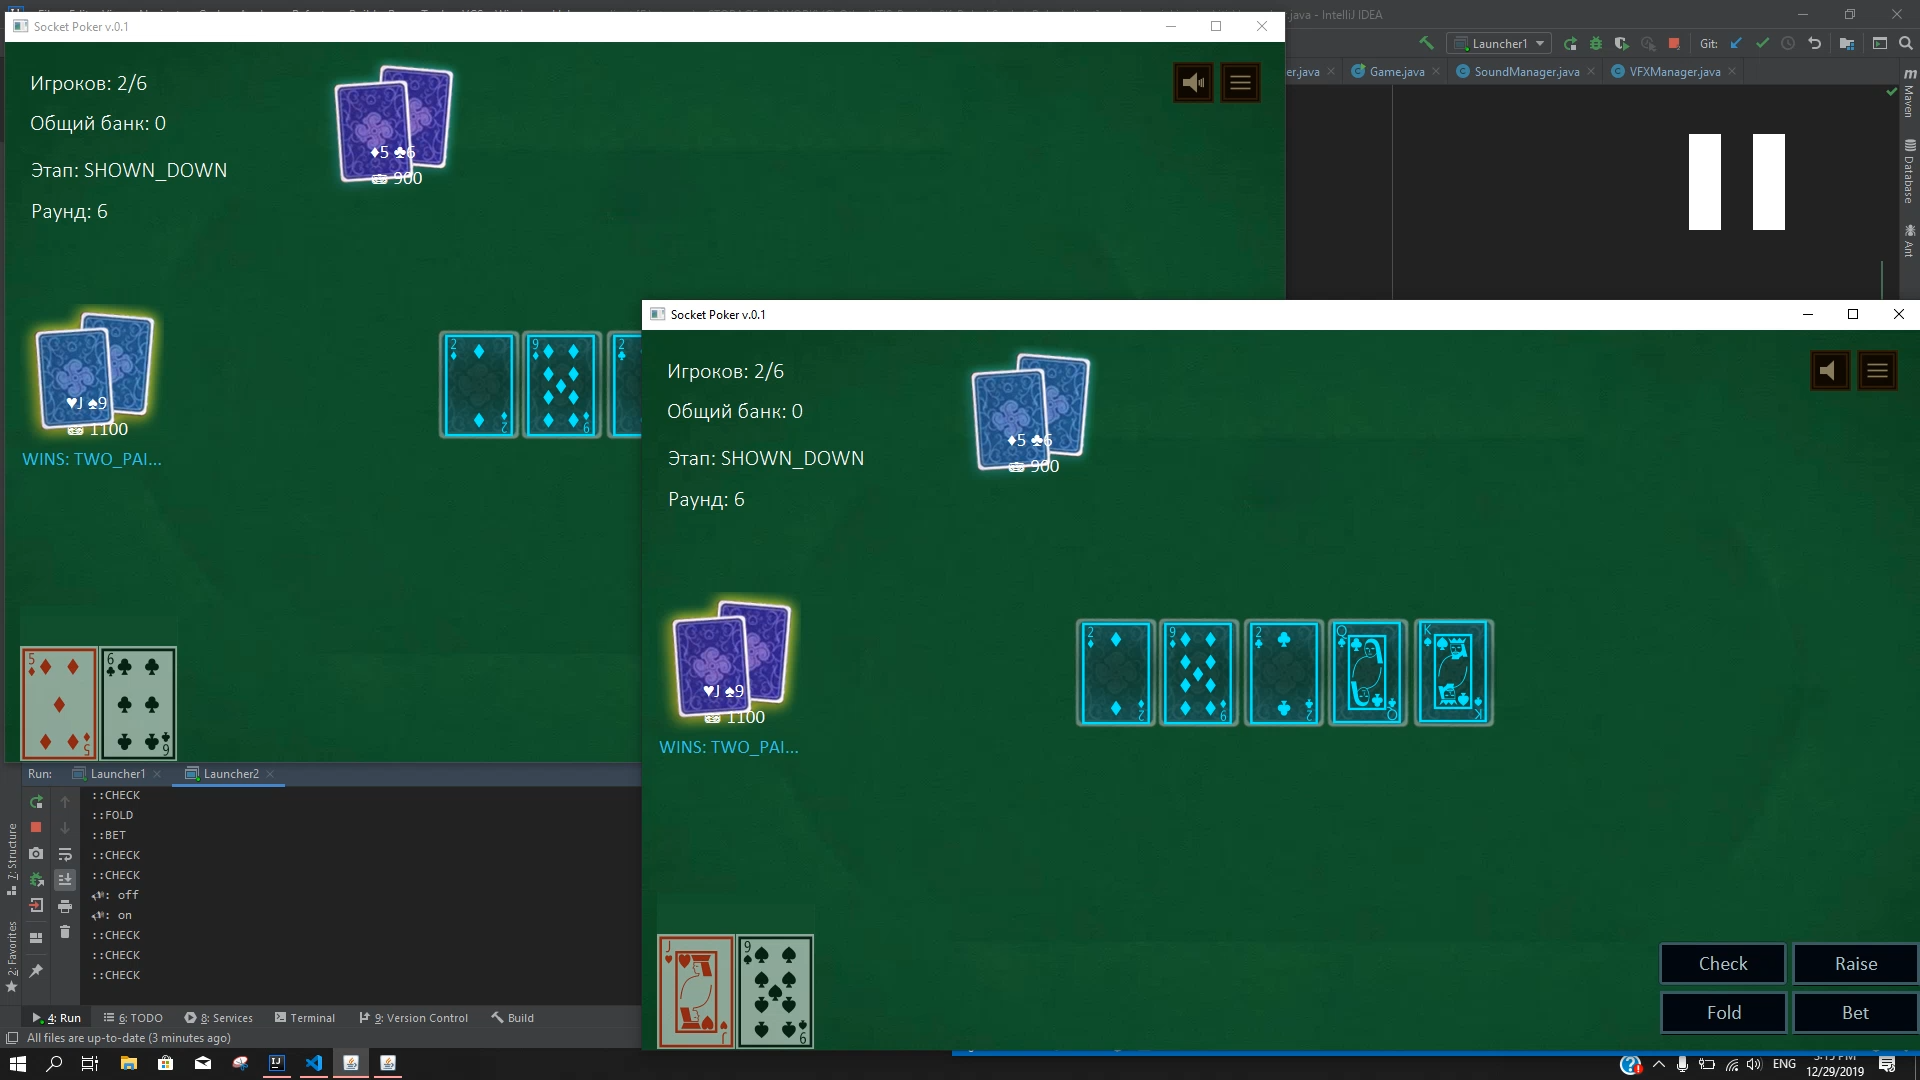Select the Launcher1 run tab
This screenshot has height=1080, width=1920.
coord(117,774)
